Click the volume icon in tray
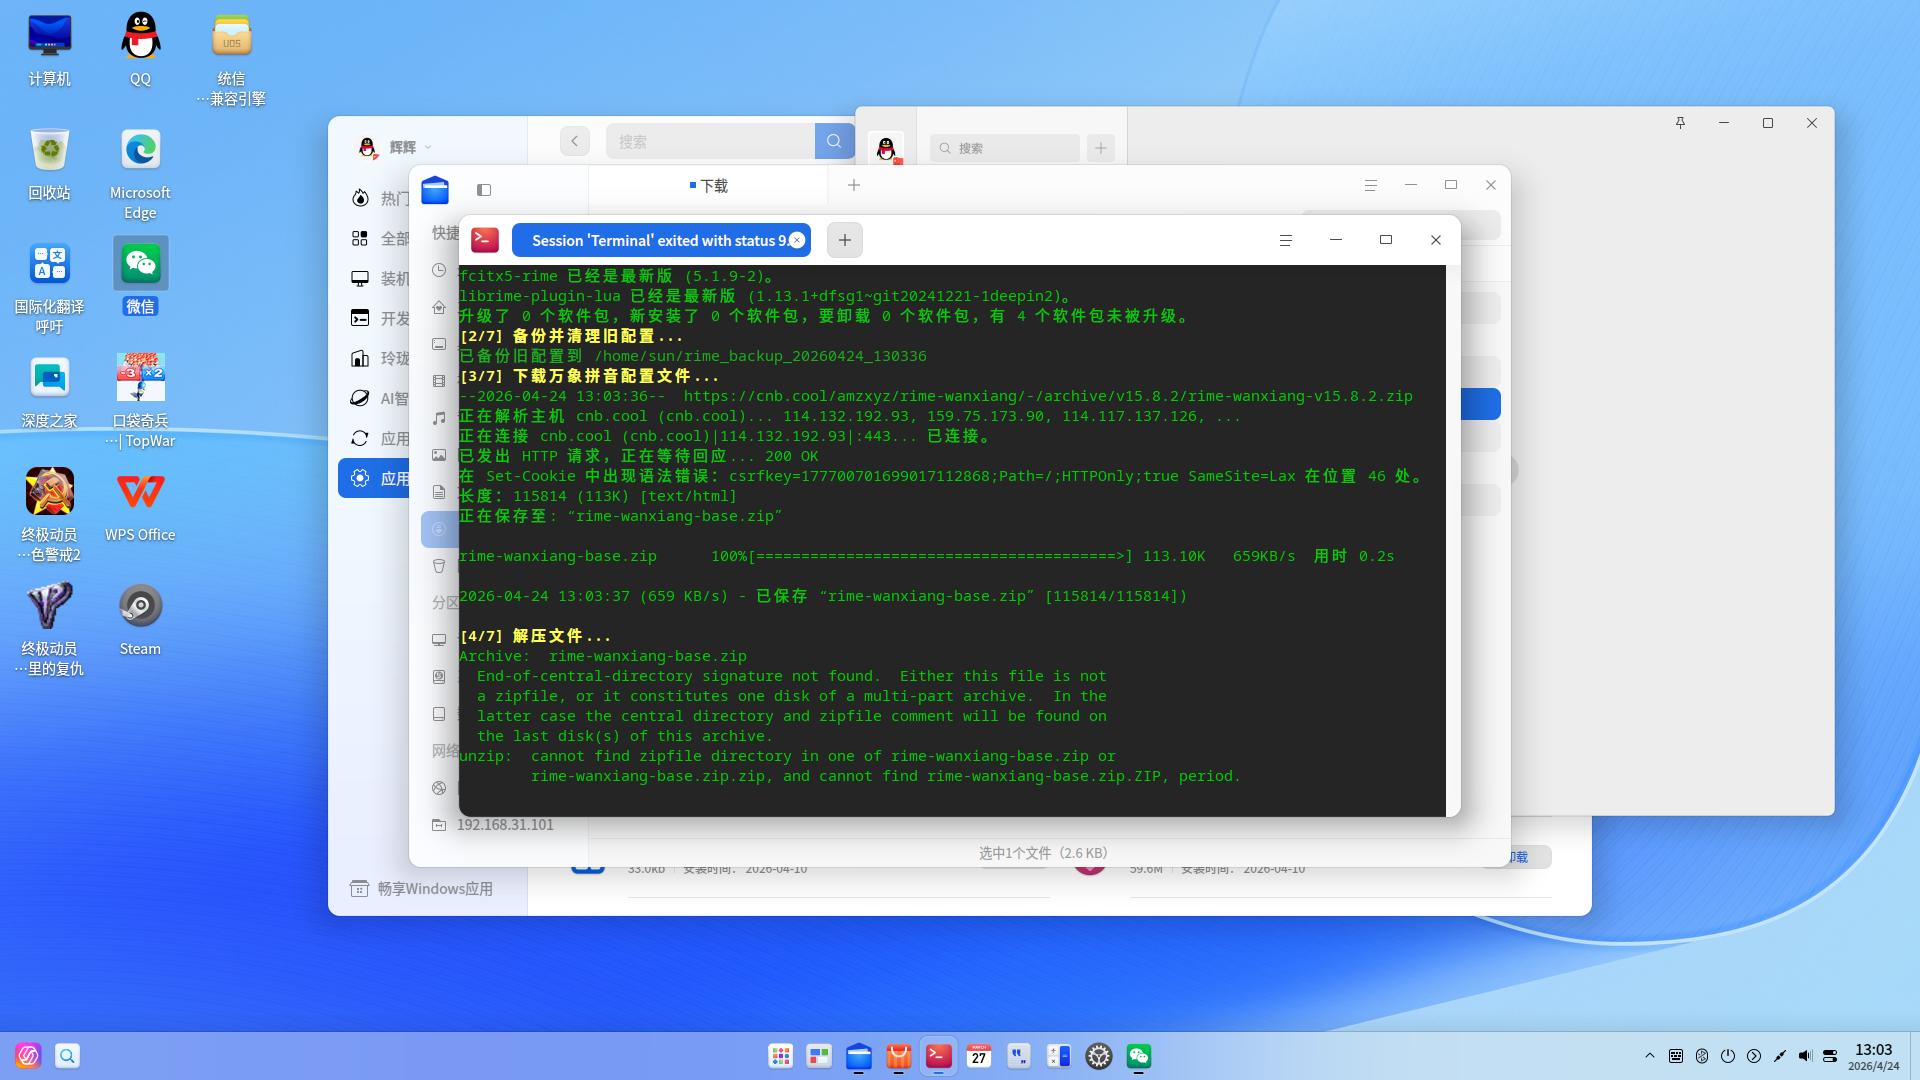Image resolution: width=1920 pixels, height=1080 pixels. click(x=1805, y=1056)
